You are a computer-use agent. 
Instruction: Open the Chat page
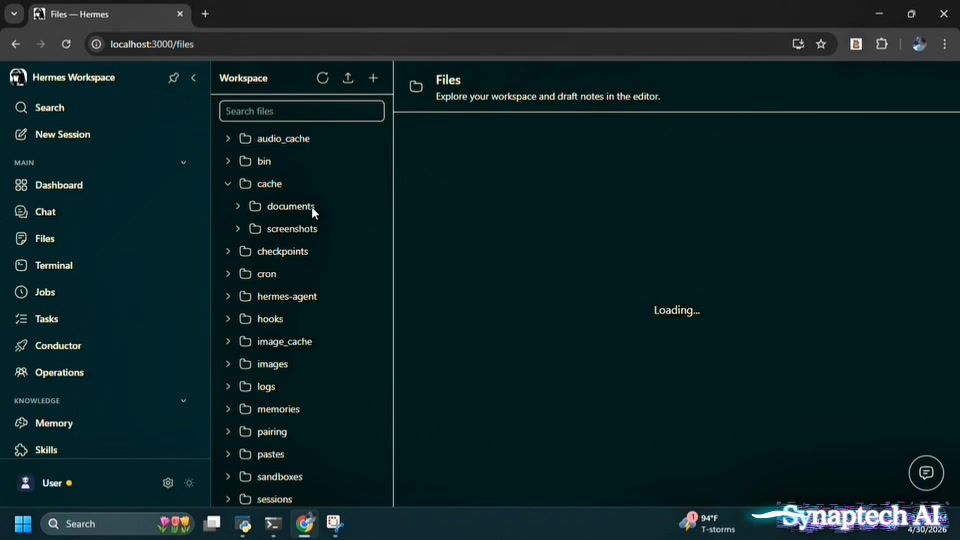45,212
